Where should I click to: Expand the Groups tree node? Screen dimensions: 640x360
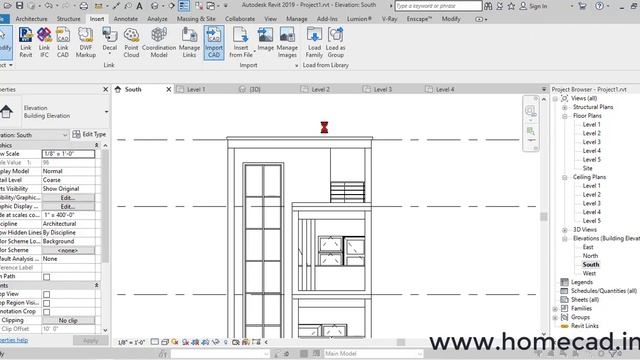pos(555,317)
